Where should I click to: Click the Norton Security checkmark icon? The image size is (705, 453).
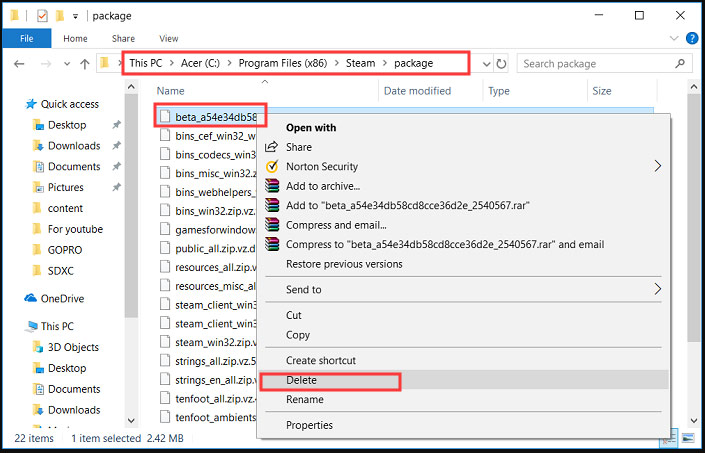(272, 166)
